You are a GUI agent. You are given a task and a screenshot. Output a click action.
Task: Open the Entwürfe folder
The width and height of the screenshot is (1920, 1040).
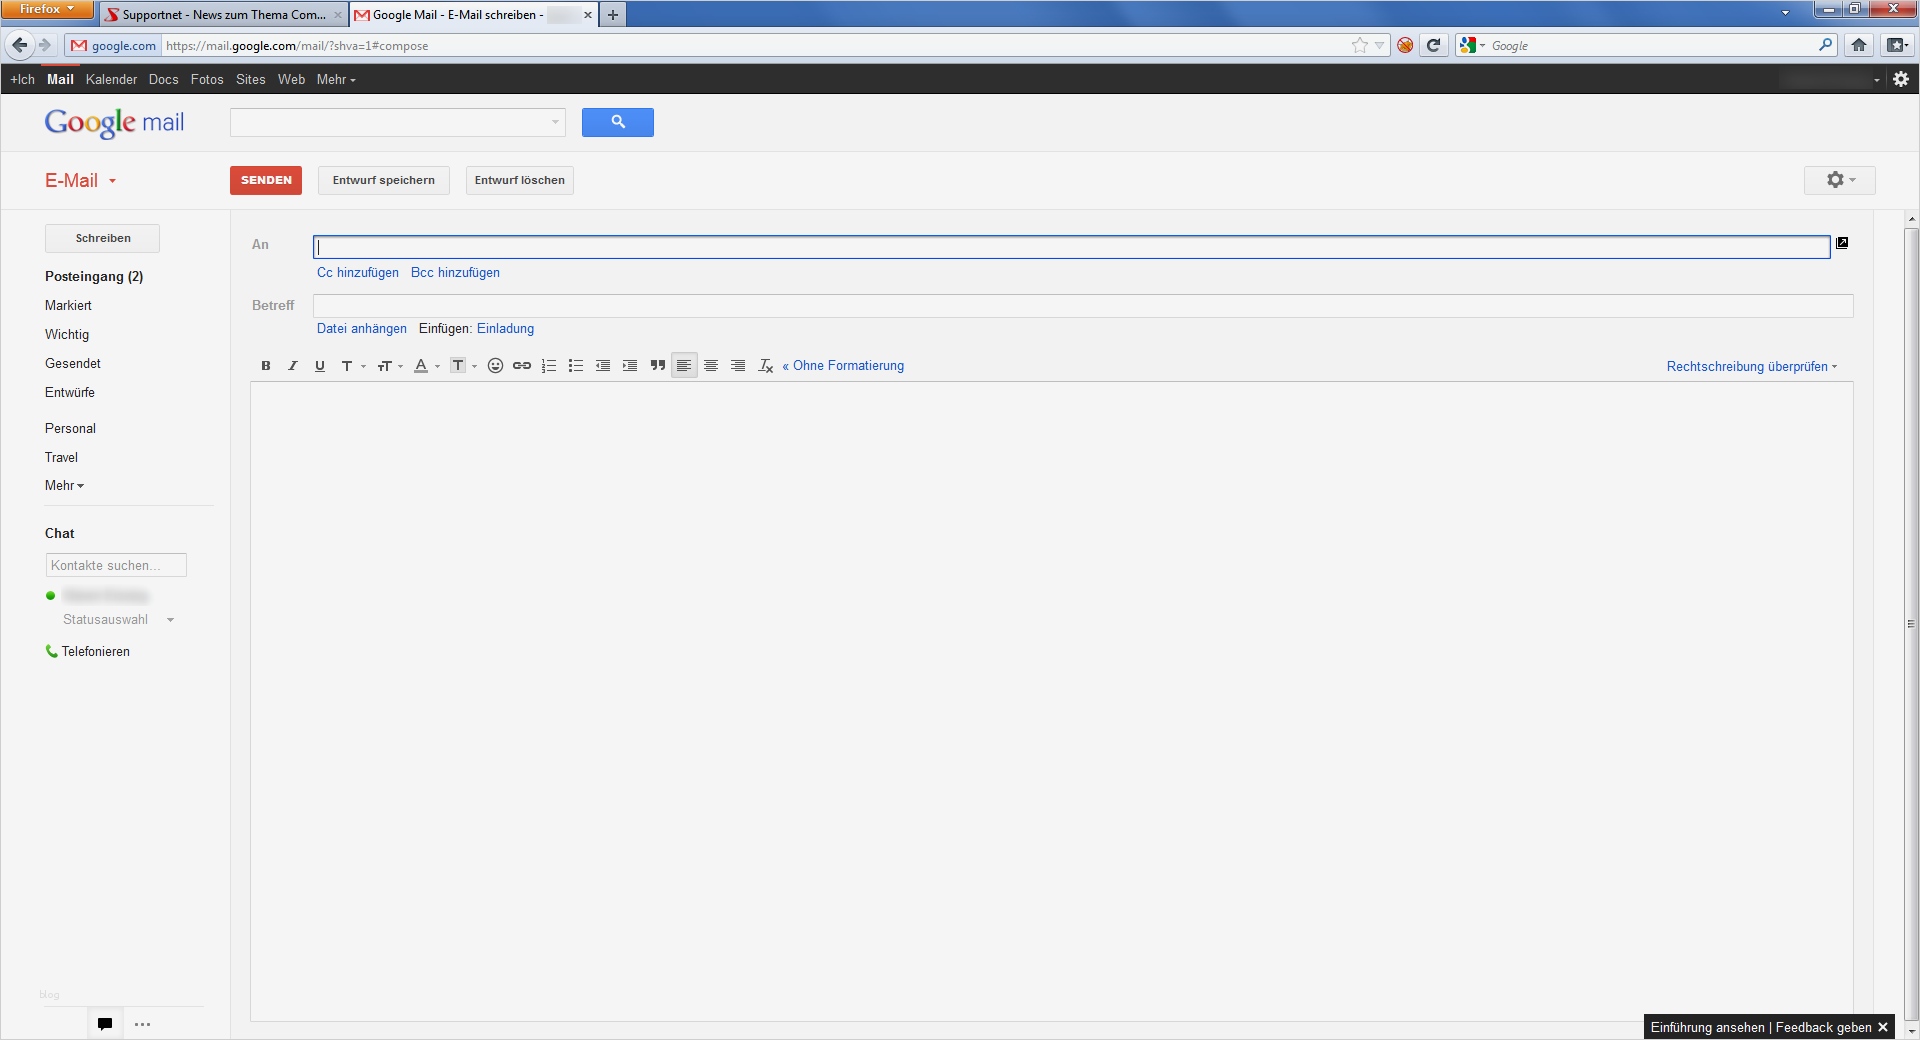coord(70,393)
